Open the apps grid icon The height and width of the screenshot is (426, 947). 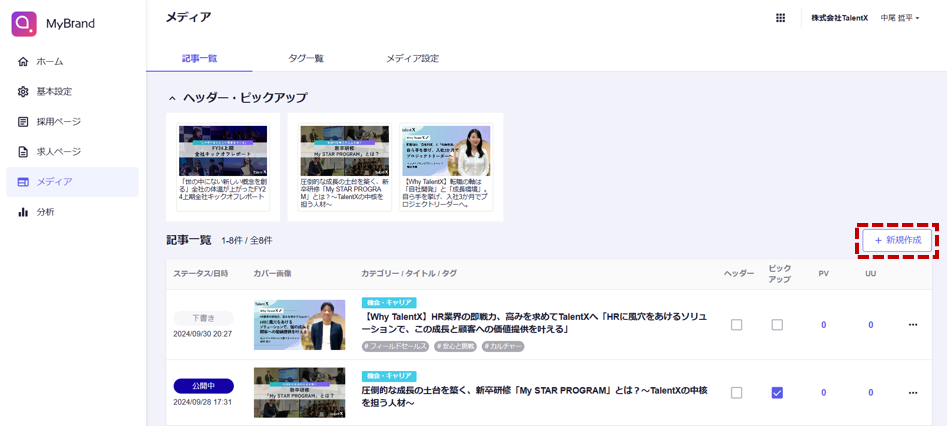coord(781,18)
